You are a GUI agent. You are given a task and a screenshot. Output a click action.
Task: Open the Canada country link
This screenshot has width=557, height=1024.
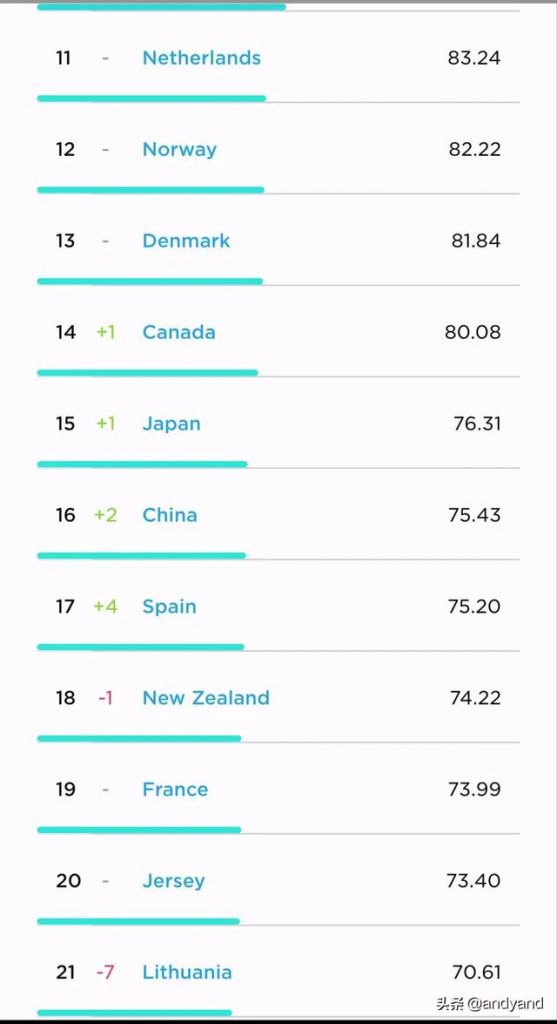(179, 332)
